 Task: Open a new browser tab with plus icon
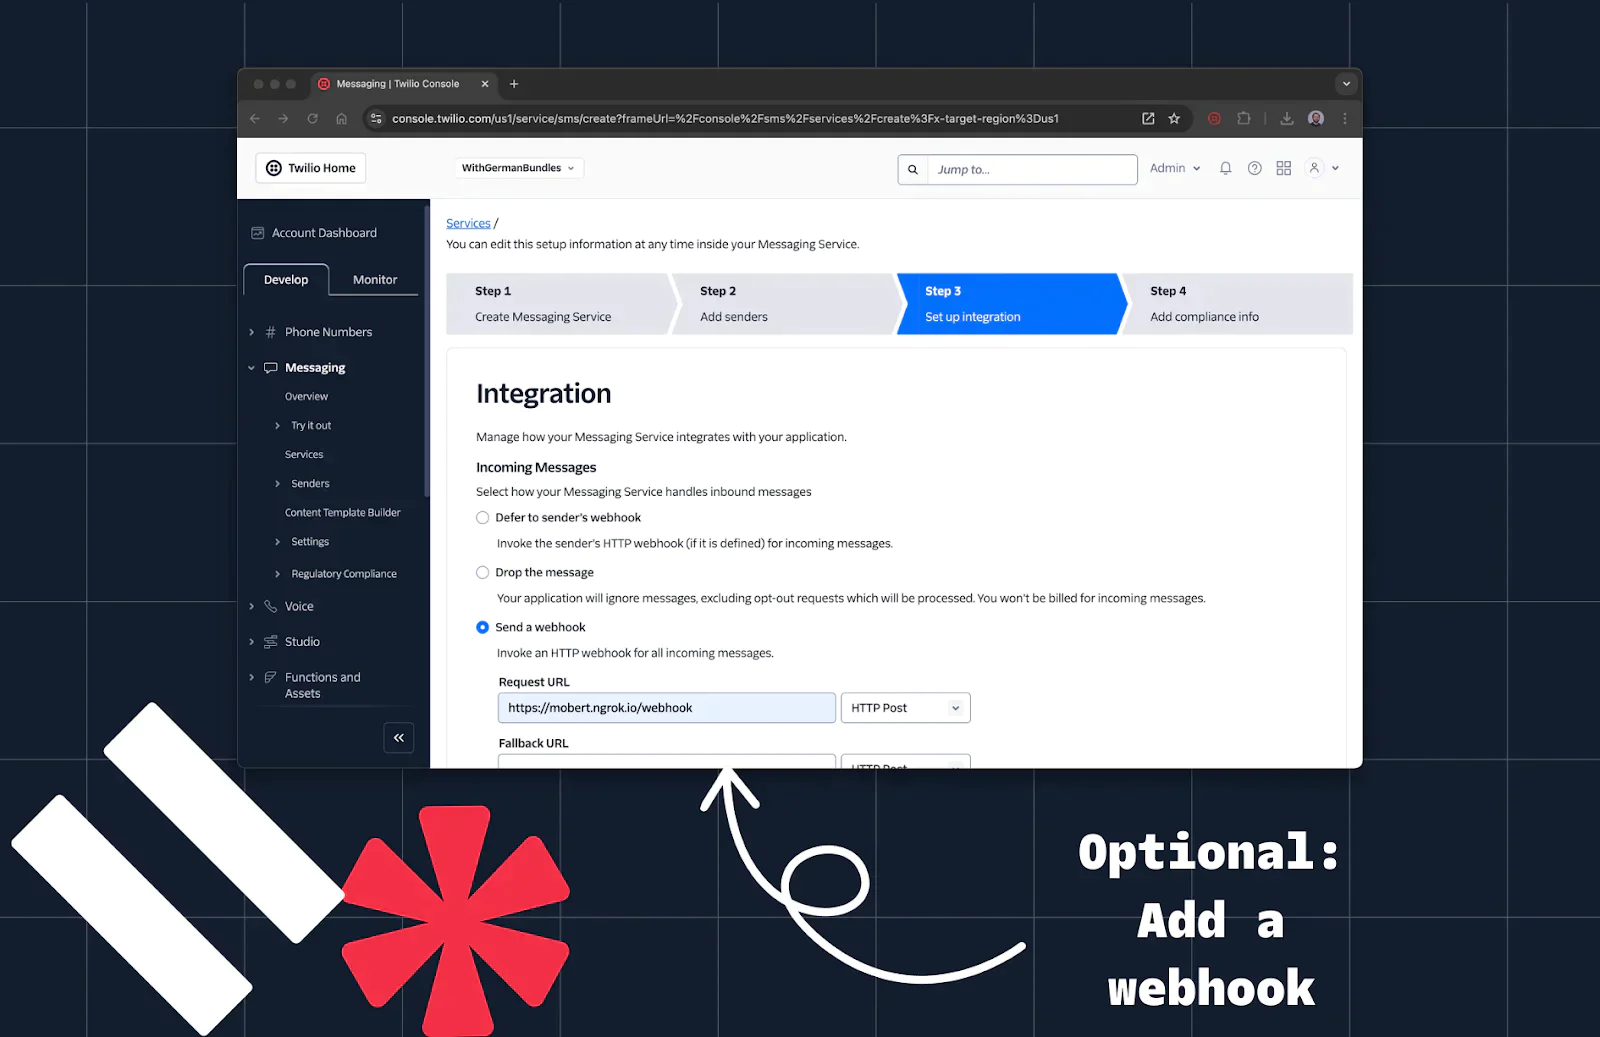514,84
